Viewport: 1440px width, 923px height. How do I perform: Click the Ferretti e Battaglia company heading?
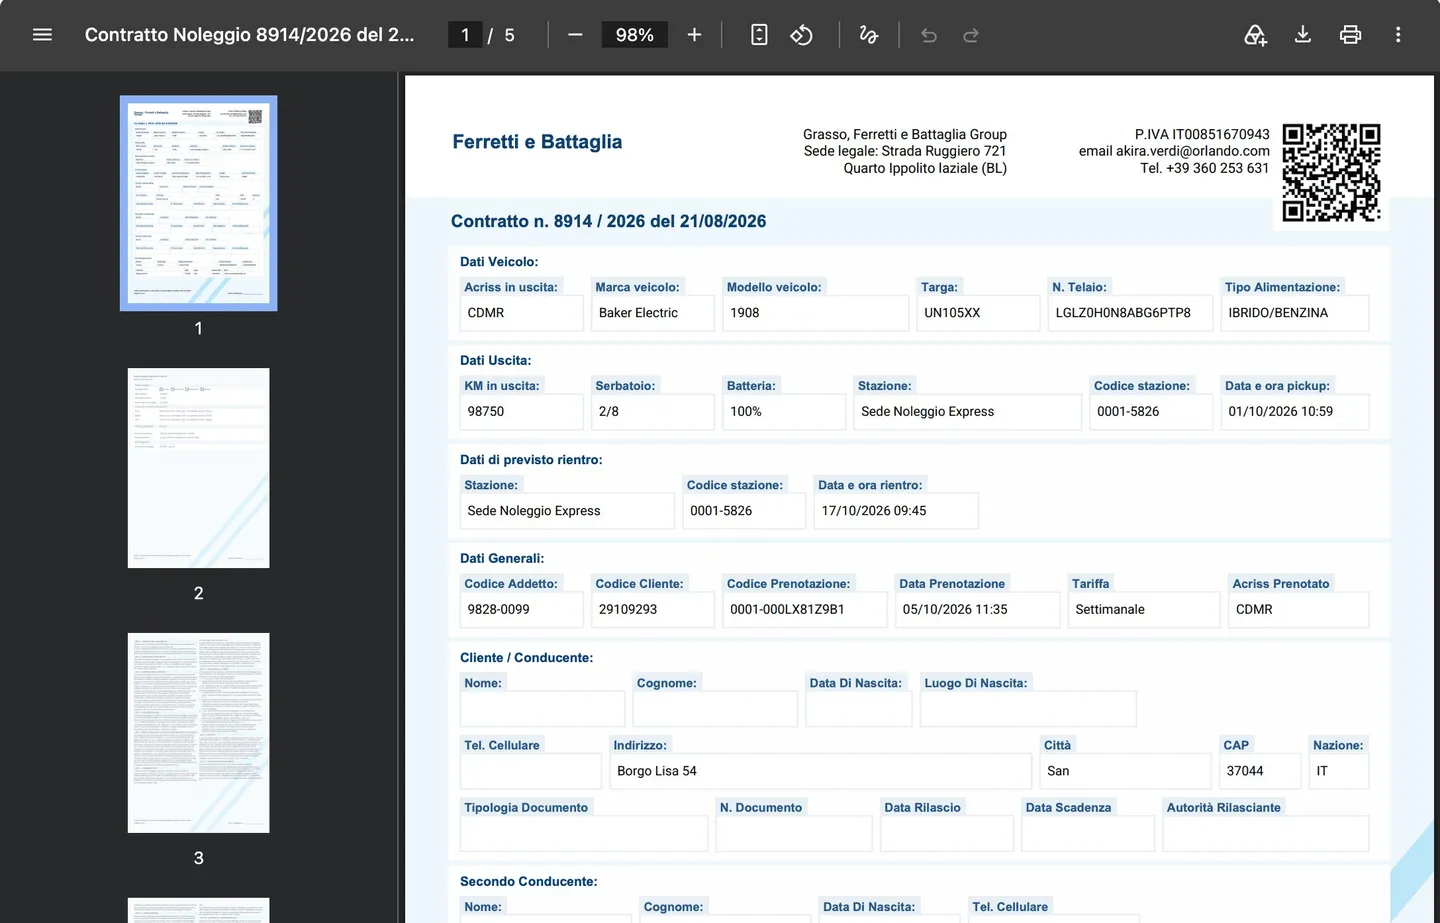tap(537, 142)
